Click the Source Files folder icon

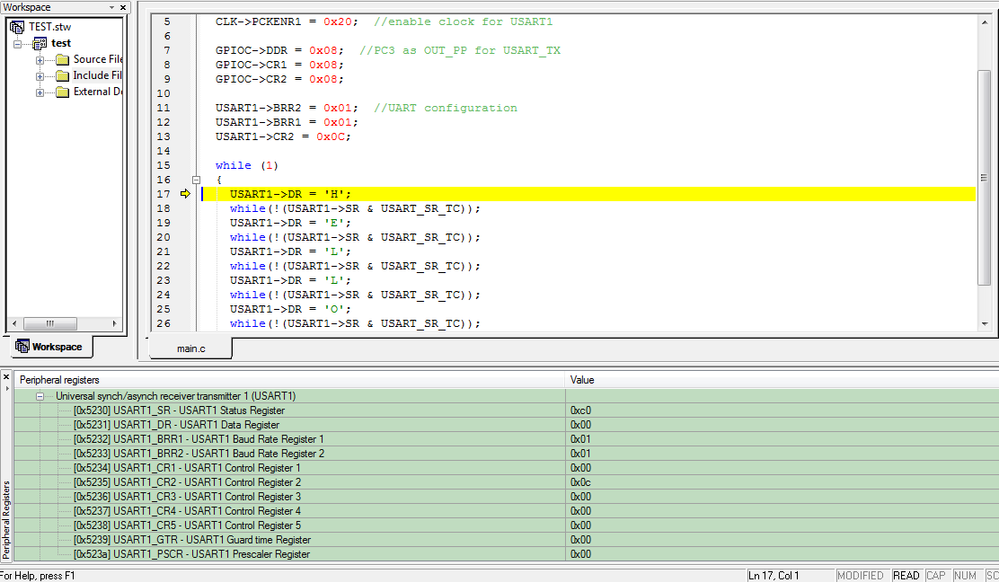62,60
